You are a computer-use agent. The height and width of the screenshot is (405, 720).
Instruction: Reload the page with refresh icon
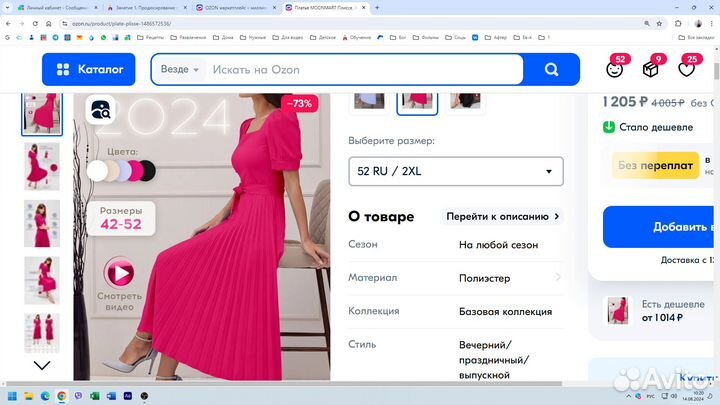[x=35, y=23]
